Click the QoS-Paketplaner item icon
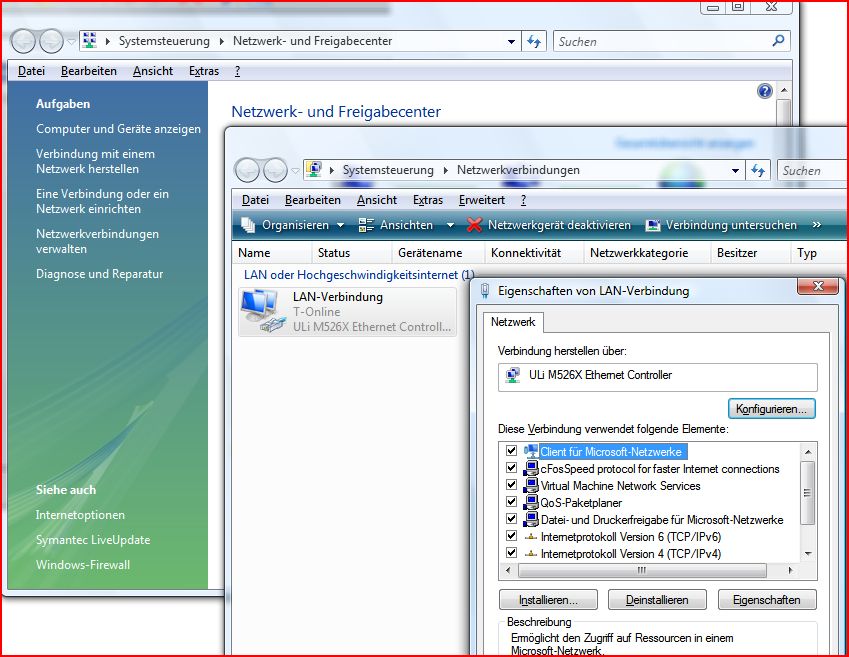This screenshot has height=657, width=849. pyautogui.click(x=531, y=503)
